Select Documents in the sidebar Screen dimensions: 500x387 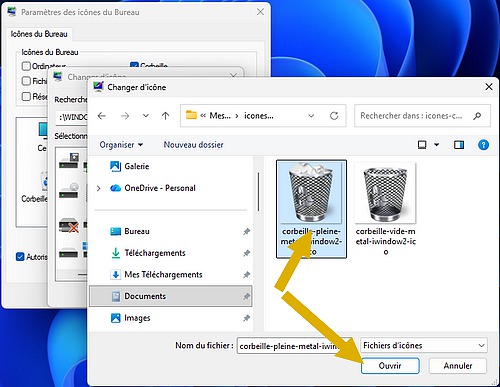(x=171, y=296)
